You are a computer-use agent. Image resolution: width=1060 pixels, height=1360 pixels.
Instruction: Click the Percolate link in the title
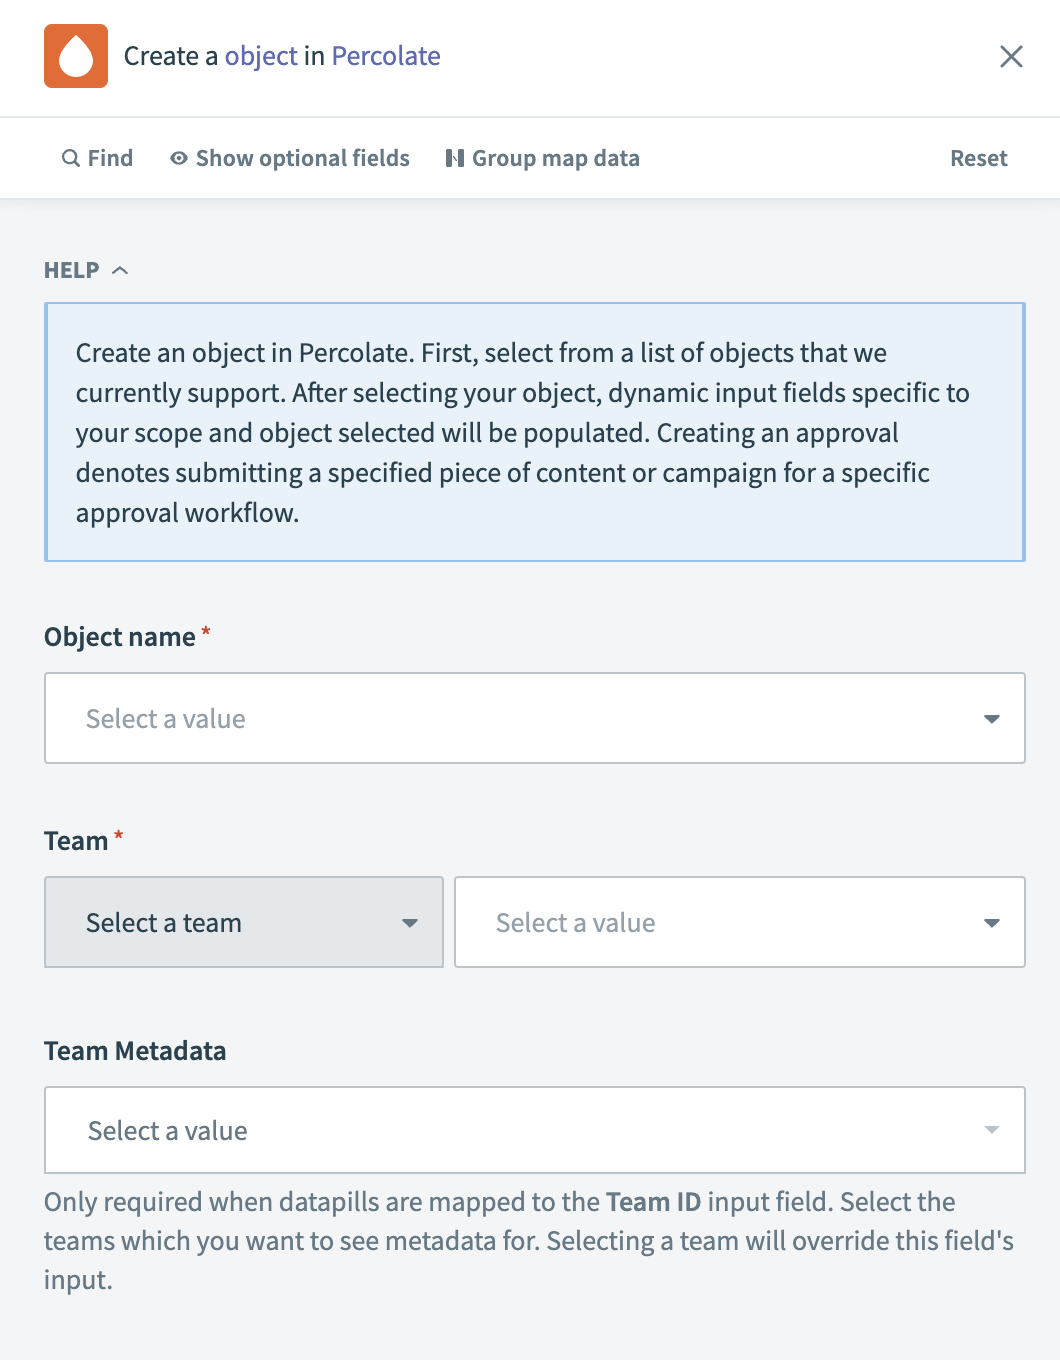pyautogui.click(x=385, y=56)
